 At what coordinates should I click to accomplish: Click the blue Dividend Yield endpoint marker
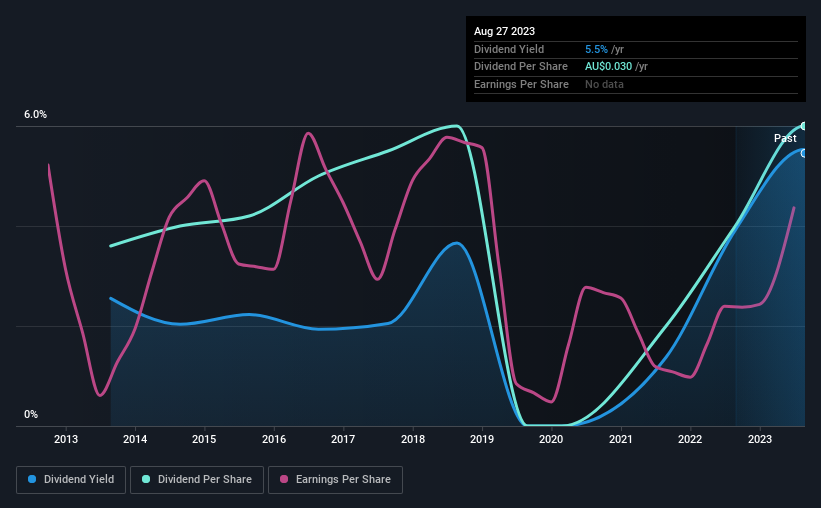tap(804, 153)
